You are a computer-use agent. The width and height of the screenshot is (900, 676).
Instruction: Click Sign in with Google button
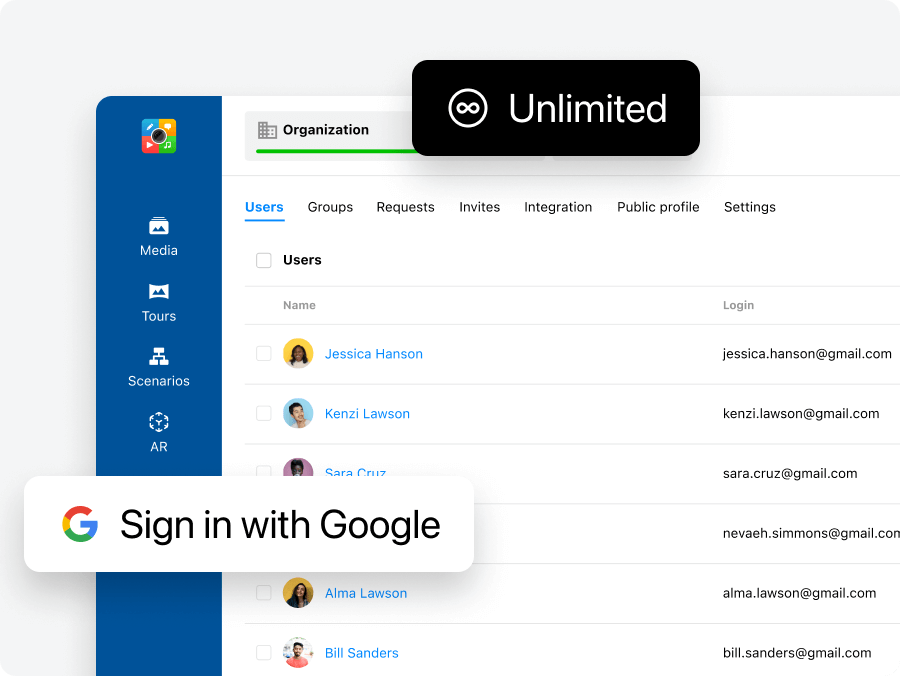[x=249, y=524]
